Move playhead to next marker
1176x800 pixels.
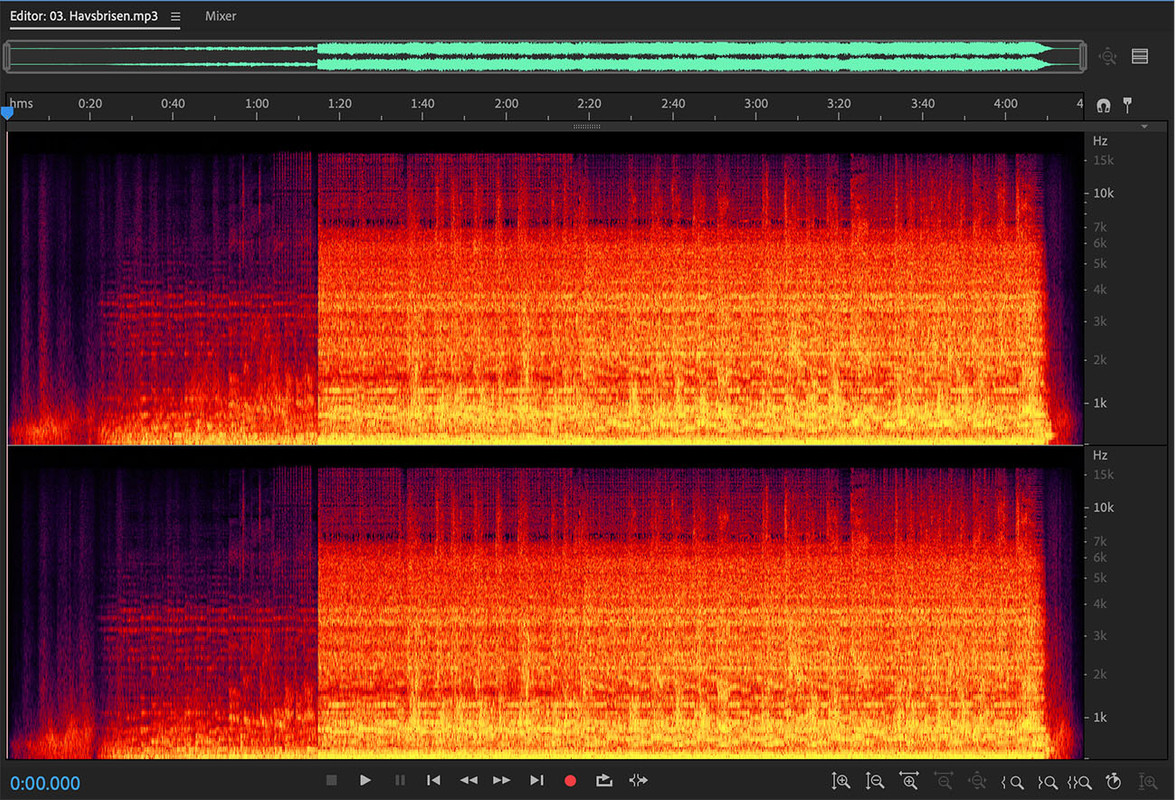click(536, 781)
